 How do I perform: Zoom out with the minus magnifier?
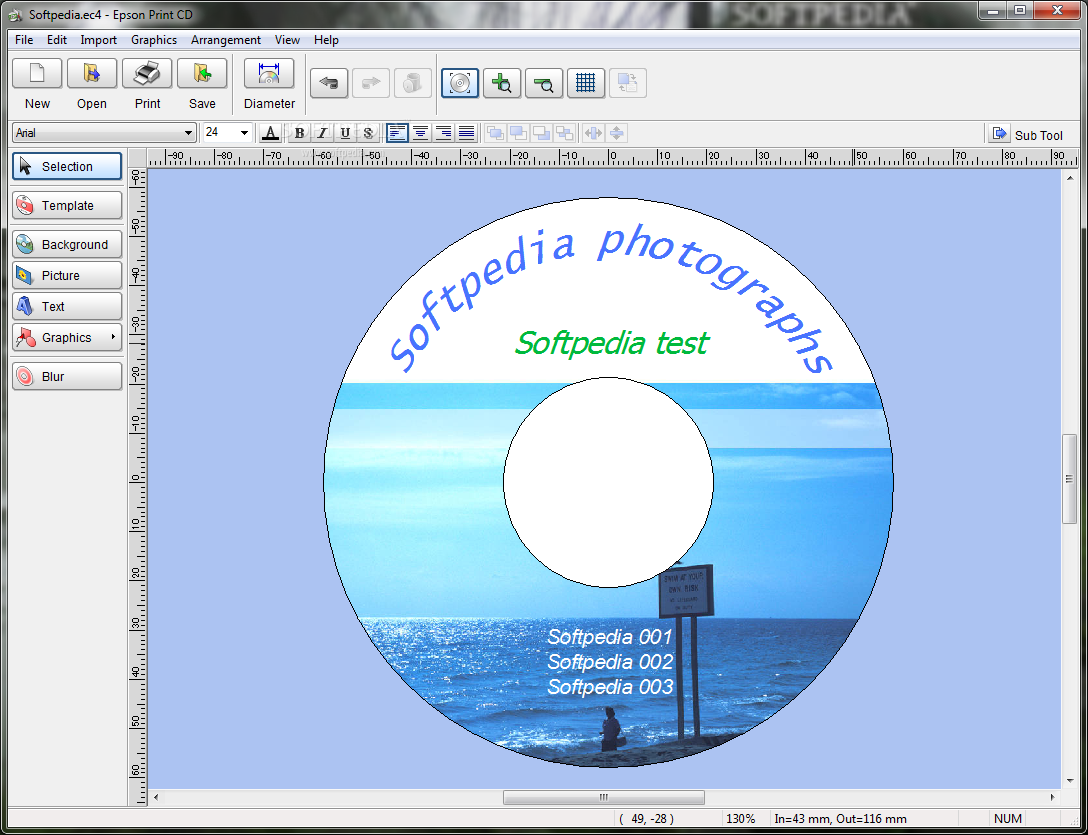544,83
